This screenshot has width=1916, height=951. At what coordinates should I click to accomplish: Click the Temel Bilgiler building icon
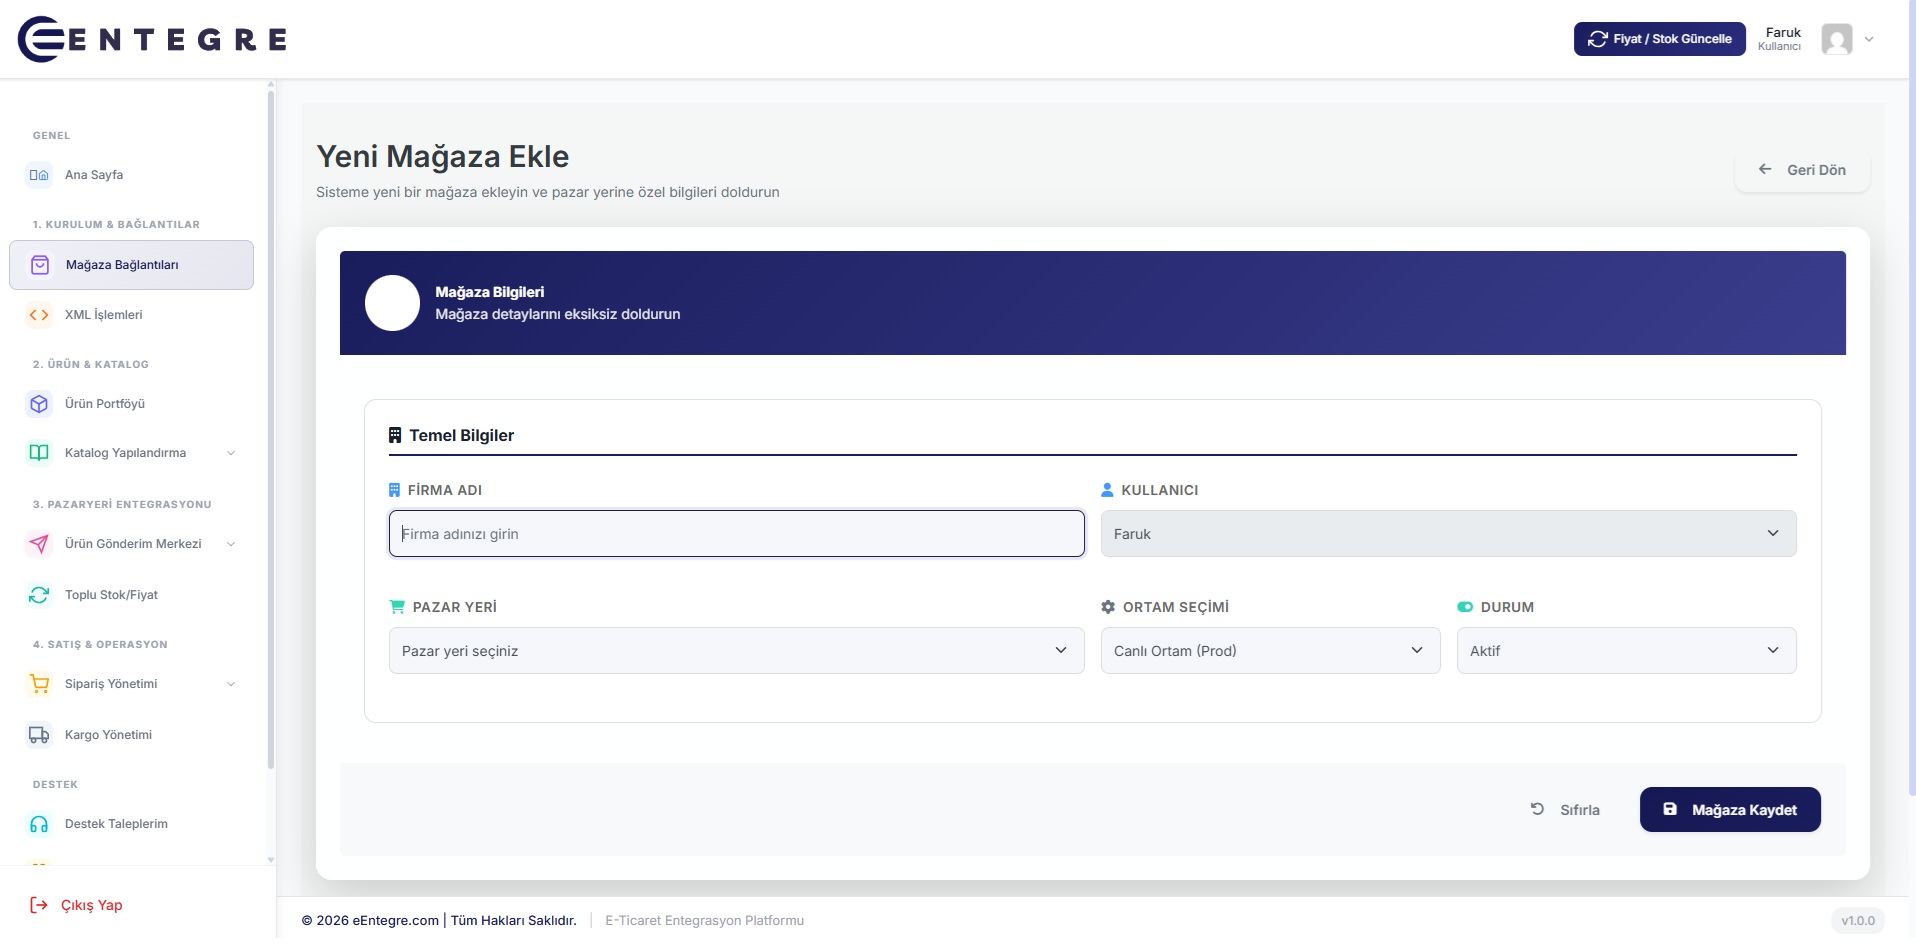[395, 435]
